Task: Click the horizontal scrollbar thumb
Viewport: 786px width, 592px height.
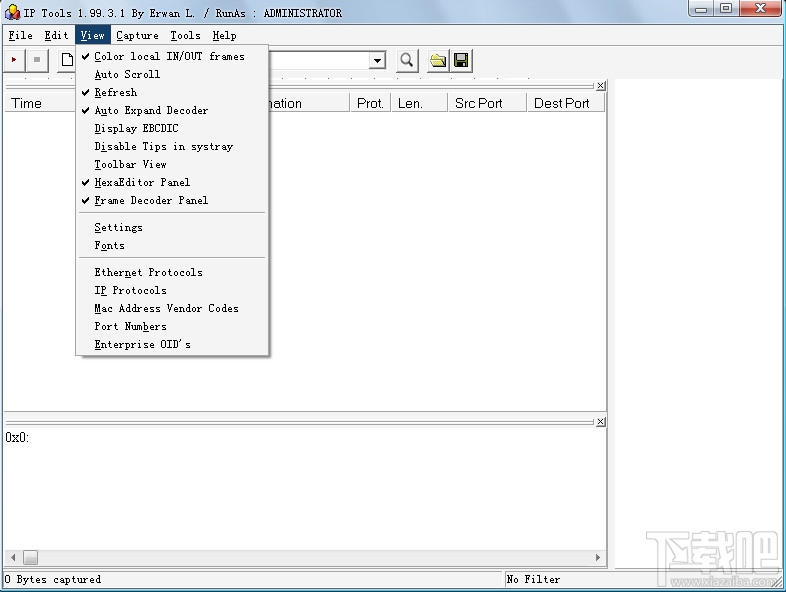Action: click(x=31, y=557)
